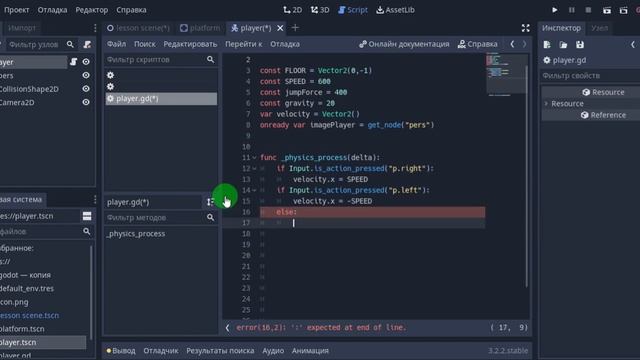640x360 pixels.
Task: Open the Аудио bottom panel
Action: (273, 351)
